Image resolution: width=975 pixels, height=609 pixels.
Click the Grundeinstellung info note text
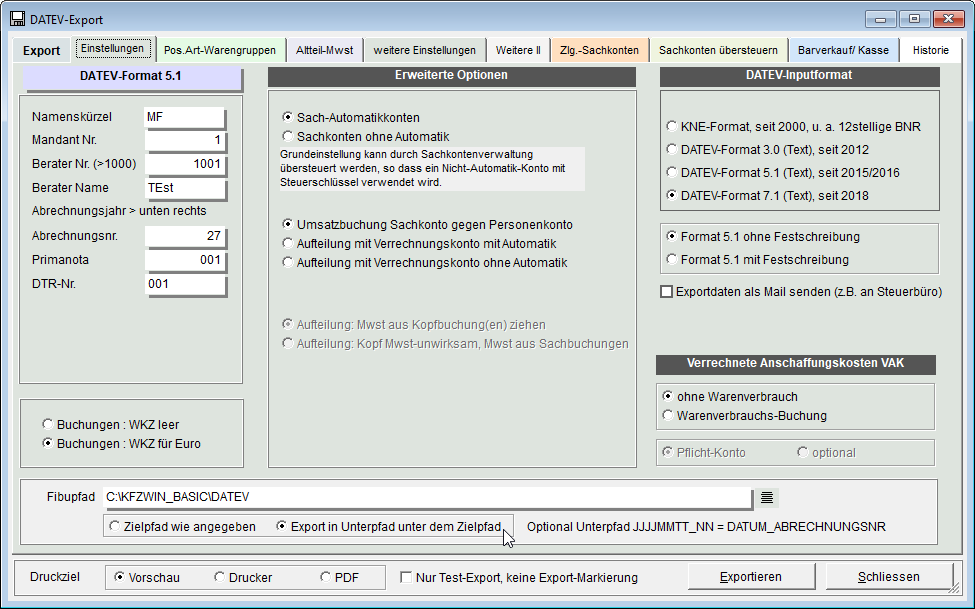point(432,168)
